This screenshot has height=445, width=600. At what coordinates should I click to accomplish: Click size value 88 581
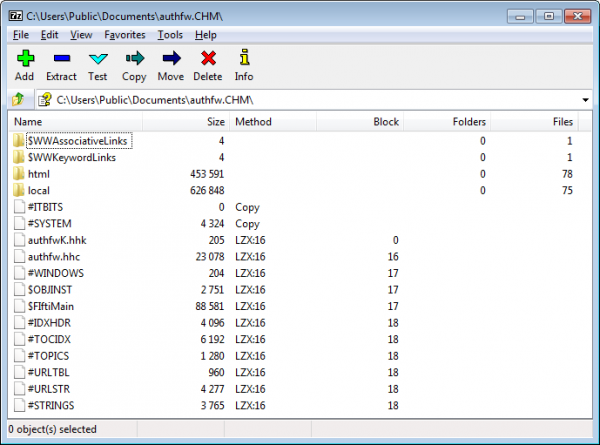tap(210, 306)
